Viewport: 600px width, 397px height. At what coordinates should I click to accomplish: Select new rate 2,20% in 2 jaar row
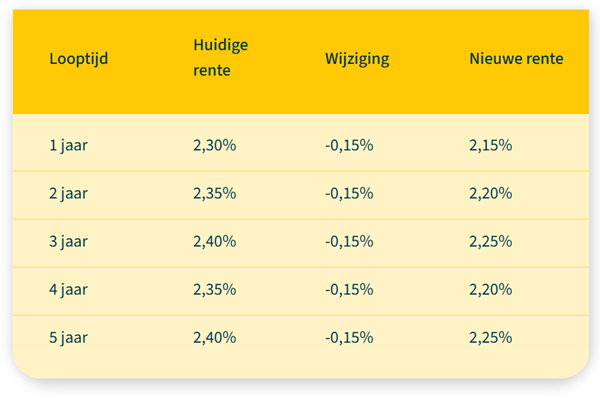pos(491,193)
